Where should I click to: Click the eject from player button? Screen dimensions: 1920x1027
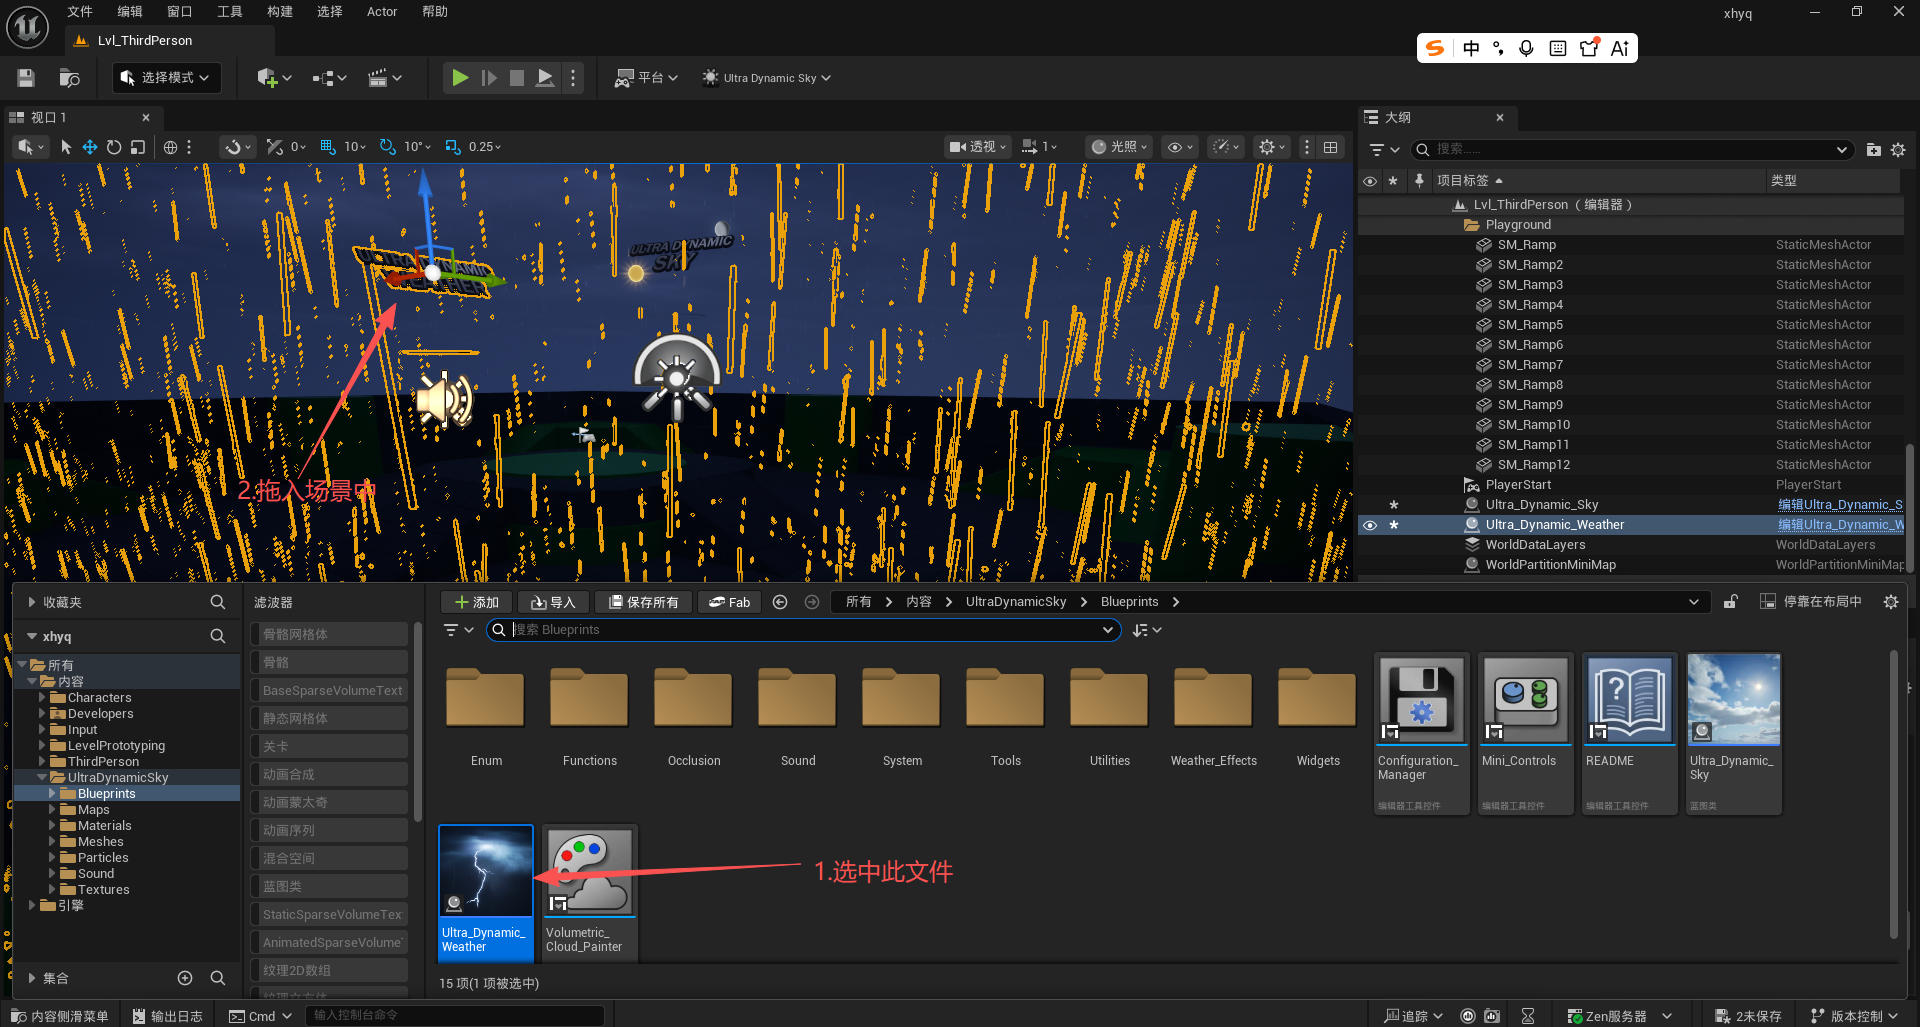pos(545,78)
